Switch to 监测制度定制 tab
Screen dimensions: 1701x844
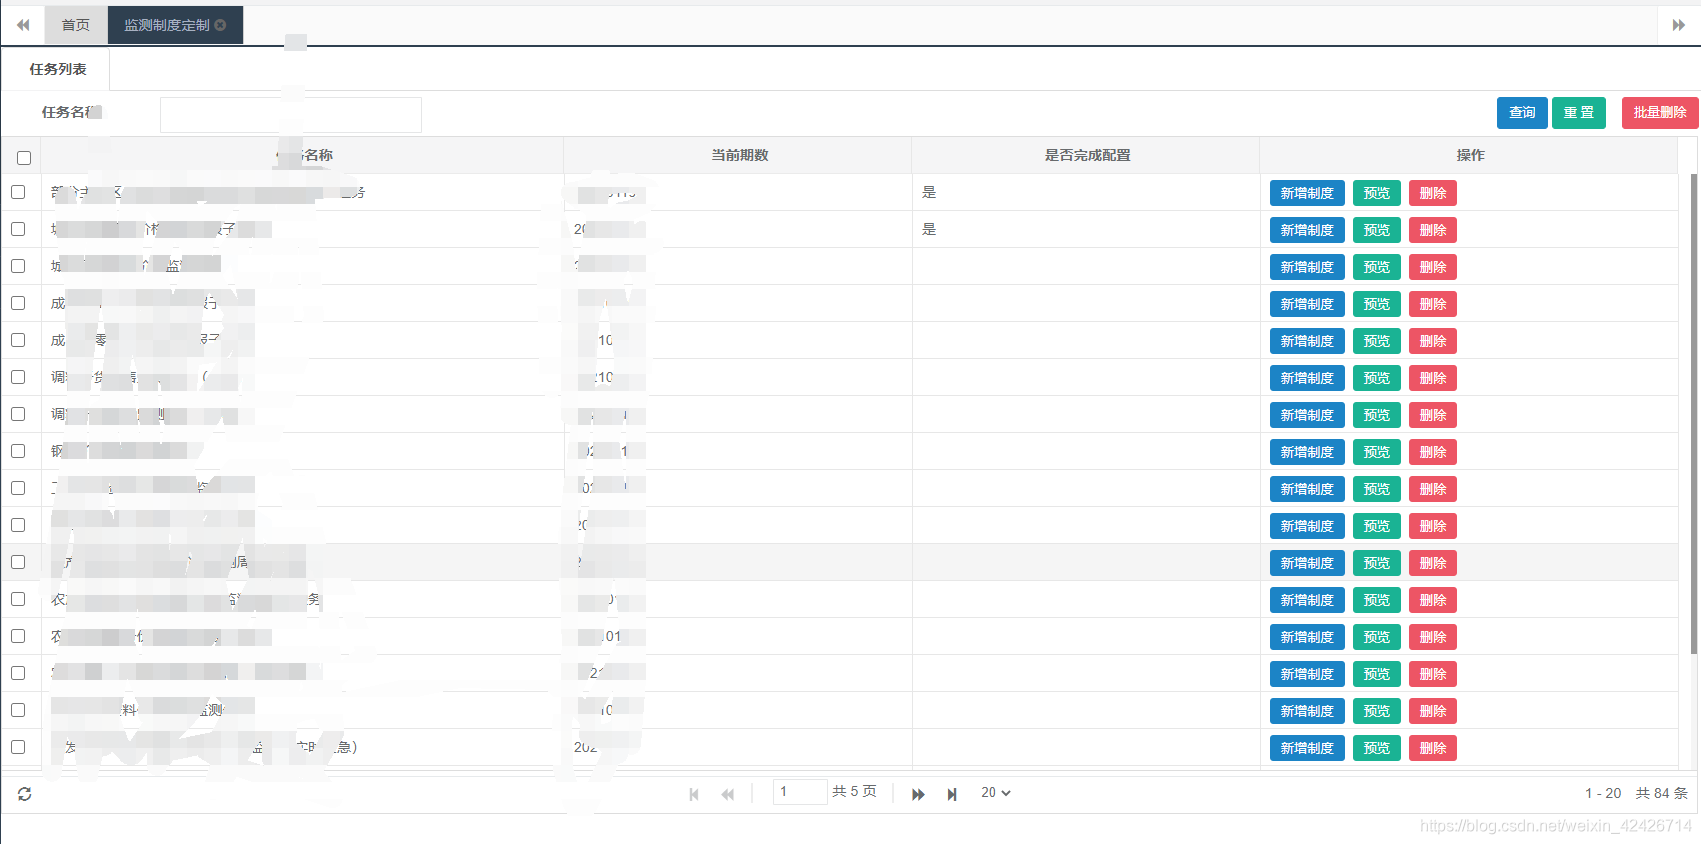click(166, 25)
